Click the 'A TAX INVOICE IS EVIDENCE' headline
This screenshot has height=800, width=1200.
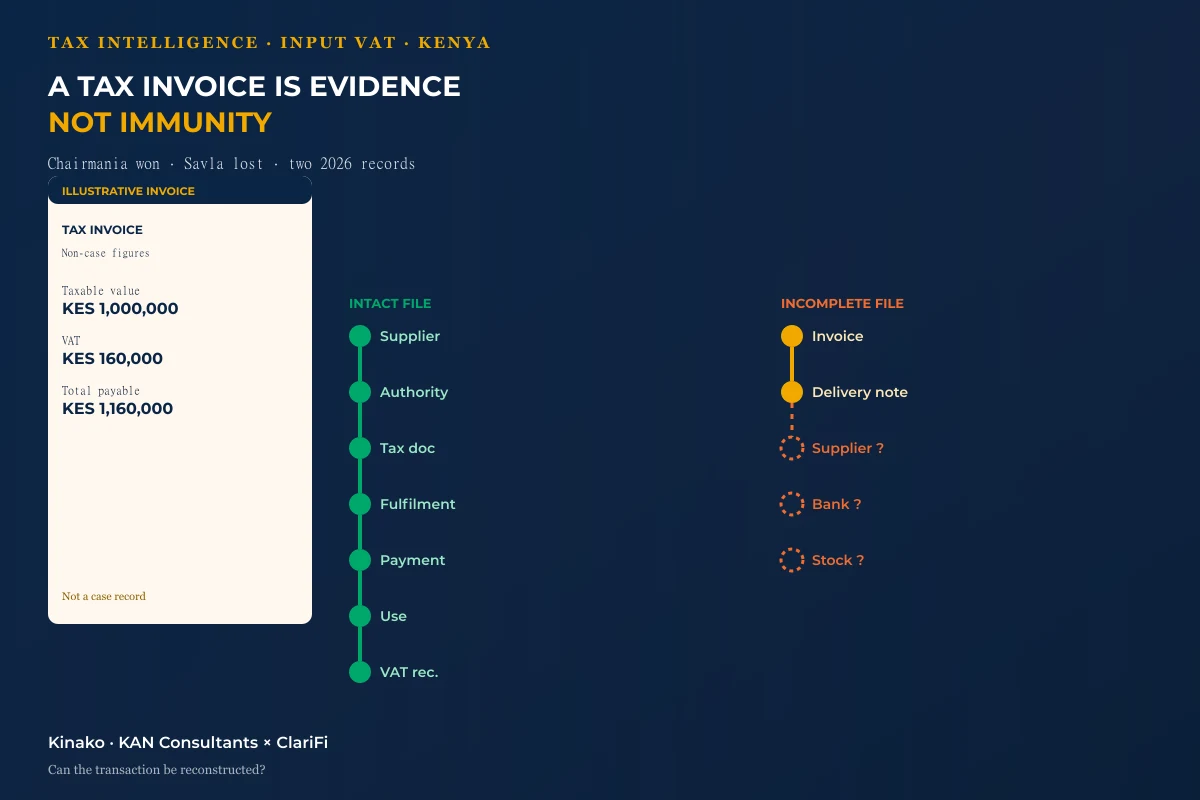pyautogui.click(x=254, y=87)
